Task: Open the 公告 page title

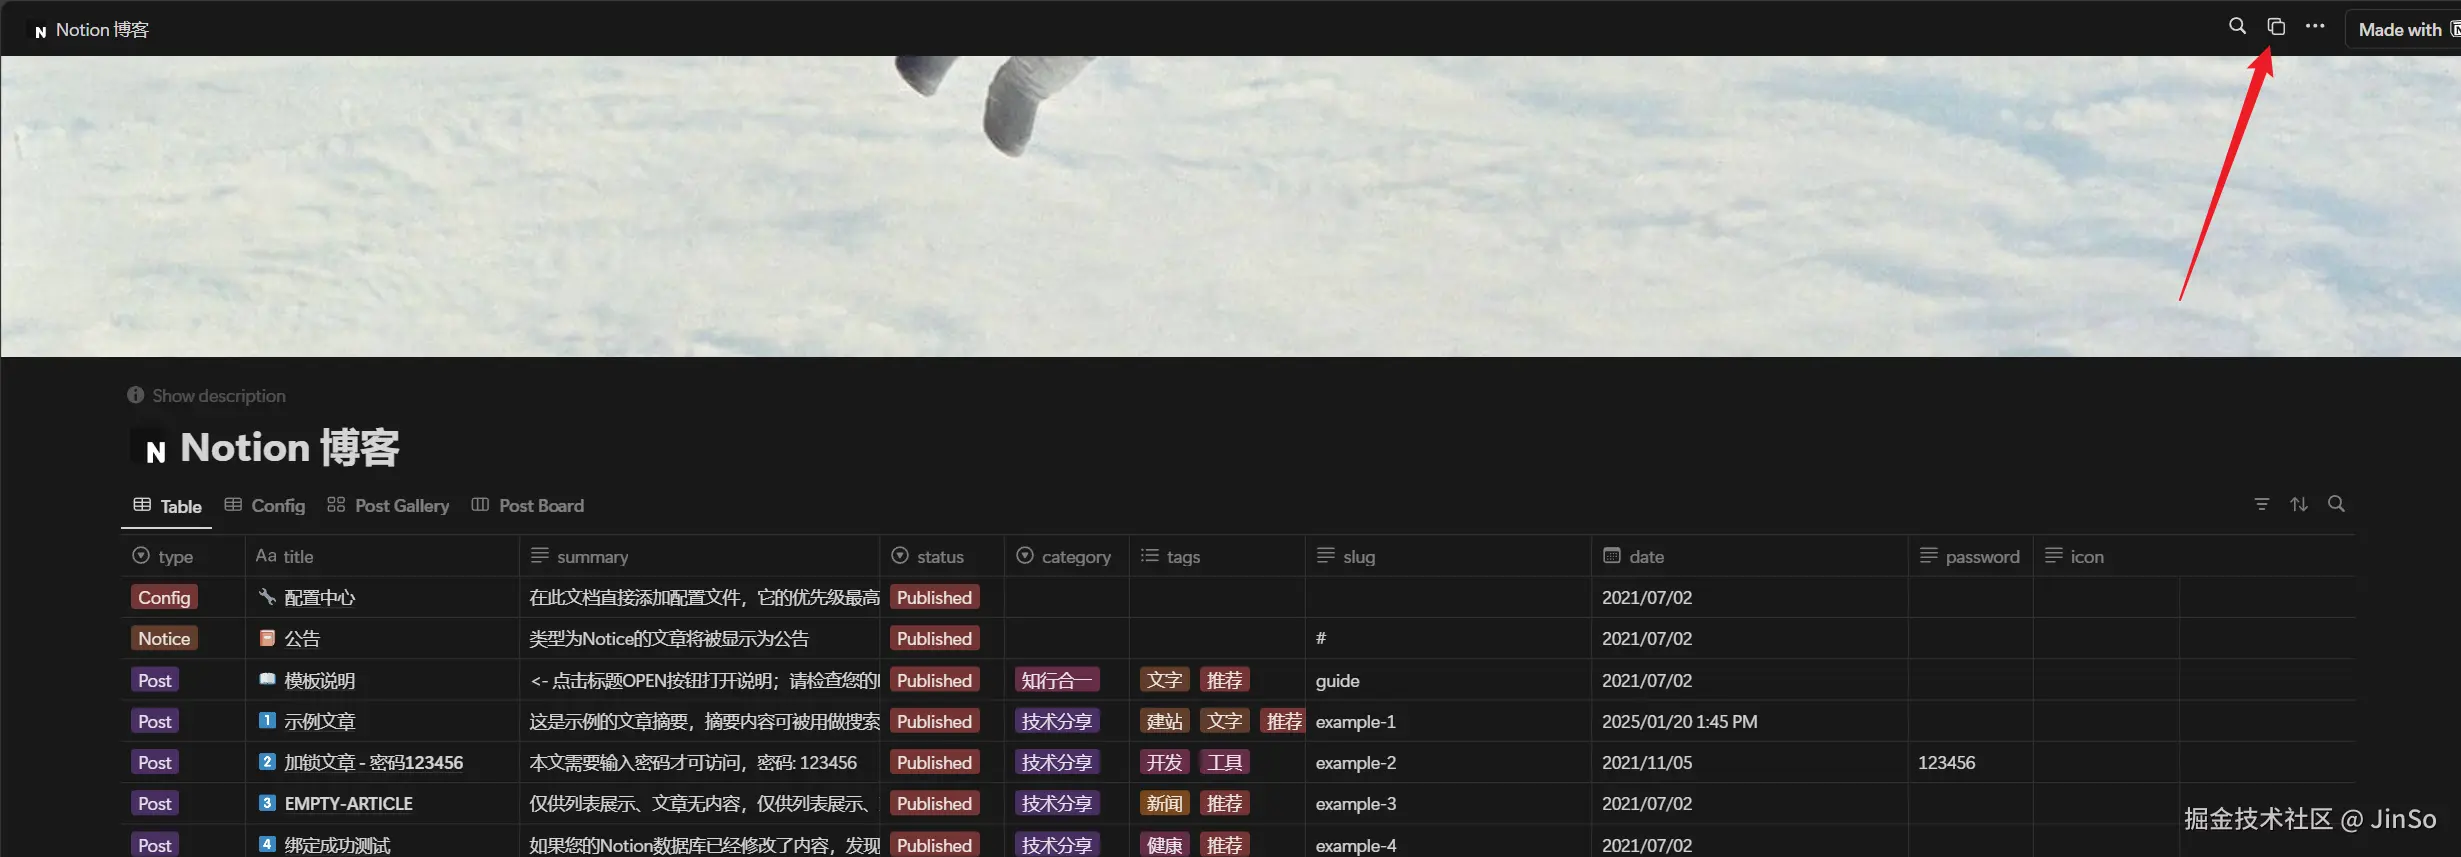Action: (302, 638)
